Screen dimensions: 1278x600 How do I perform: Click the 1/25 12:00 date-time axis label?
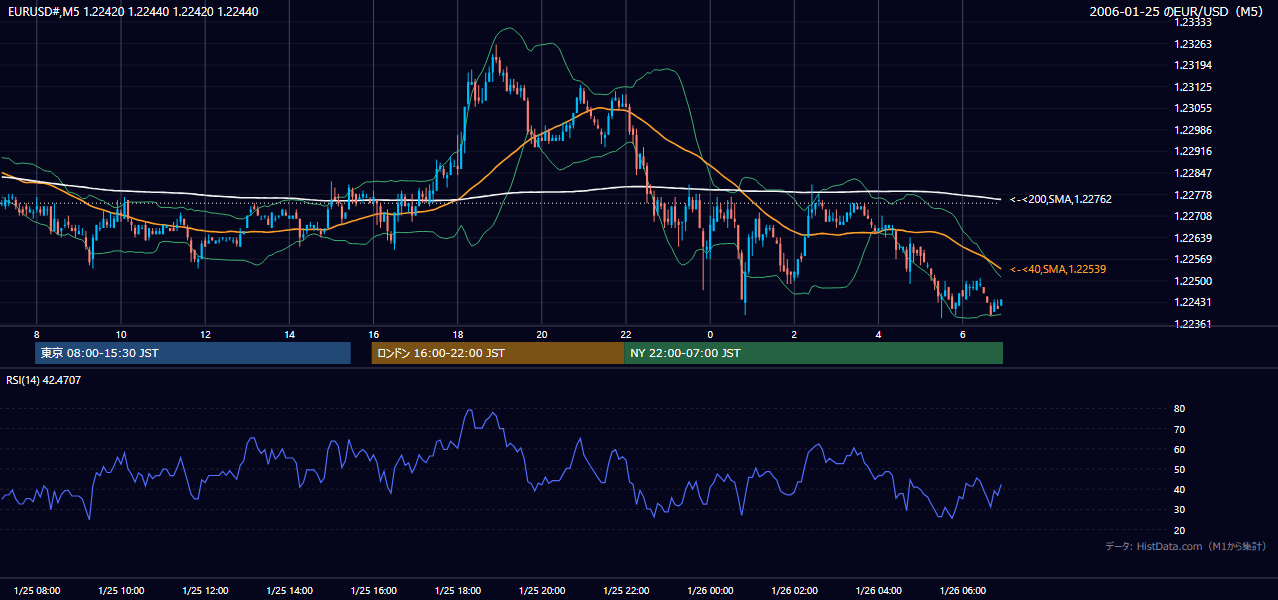(x=206, y=589)
